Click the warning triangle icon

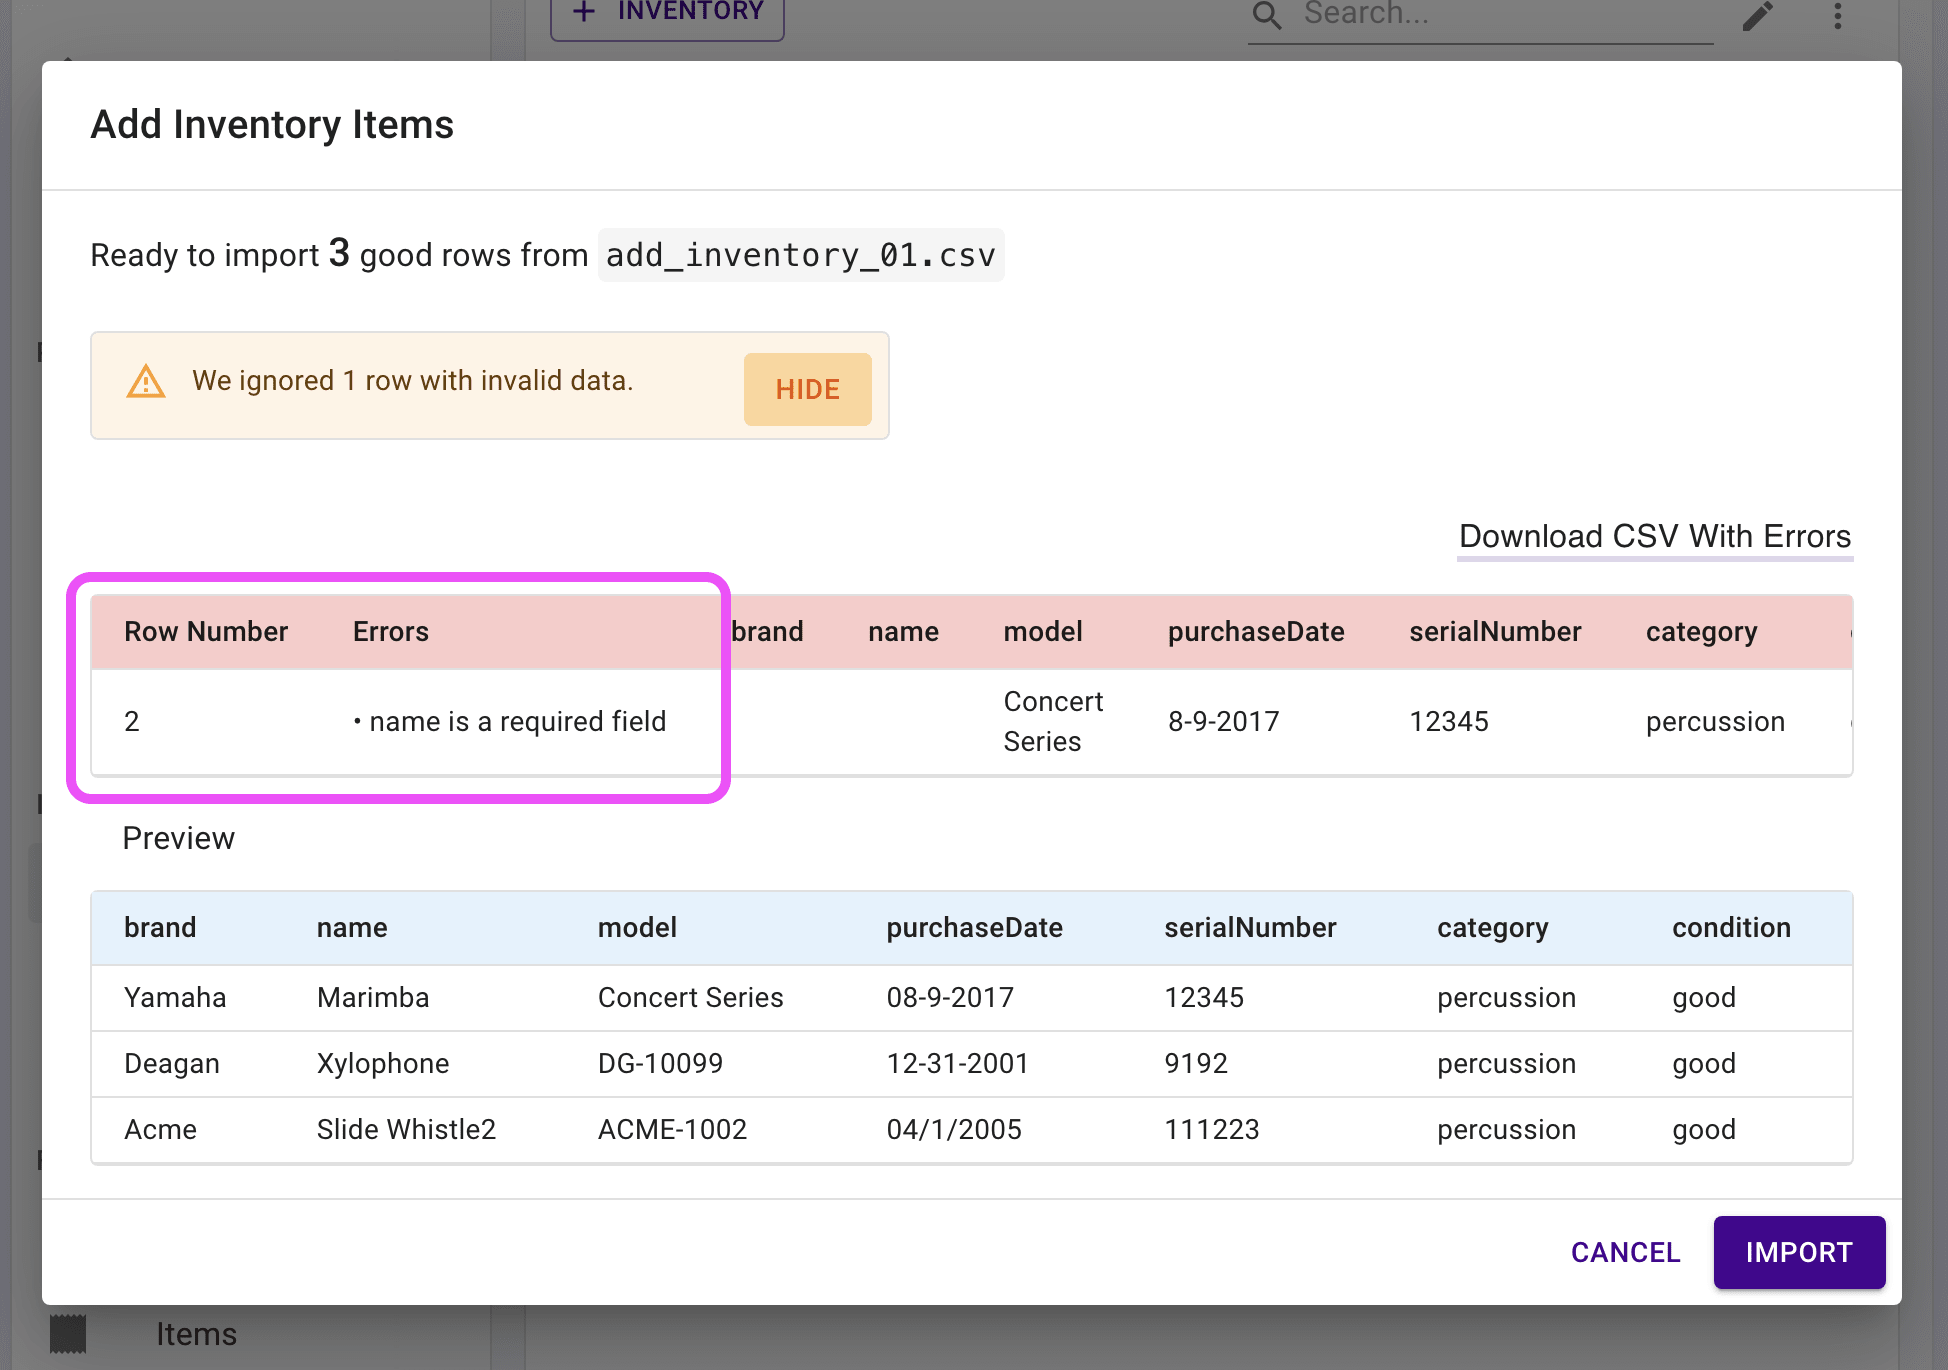tap(146, 381)
